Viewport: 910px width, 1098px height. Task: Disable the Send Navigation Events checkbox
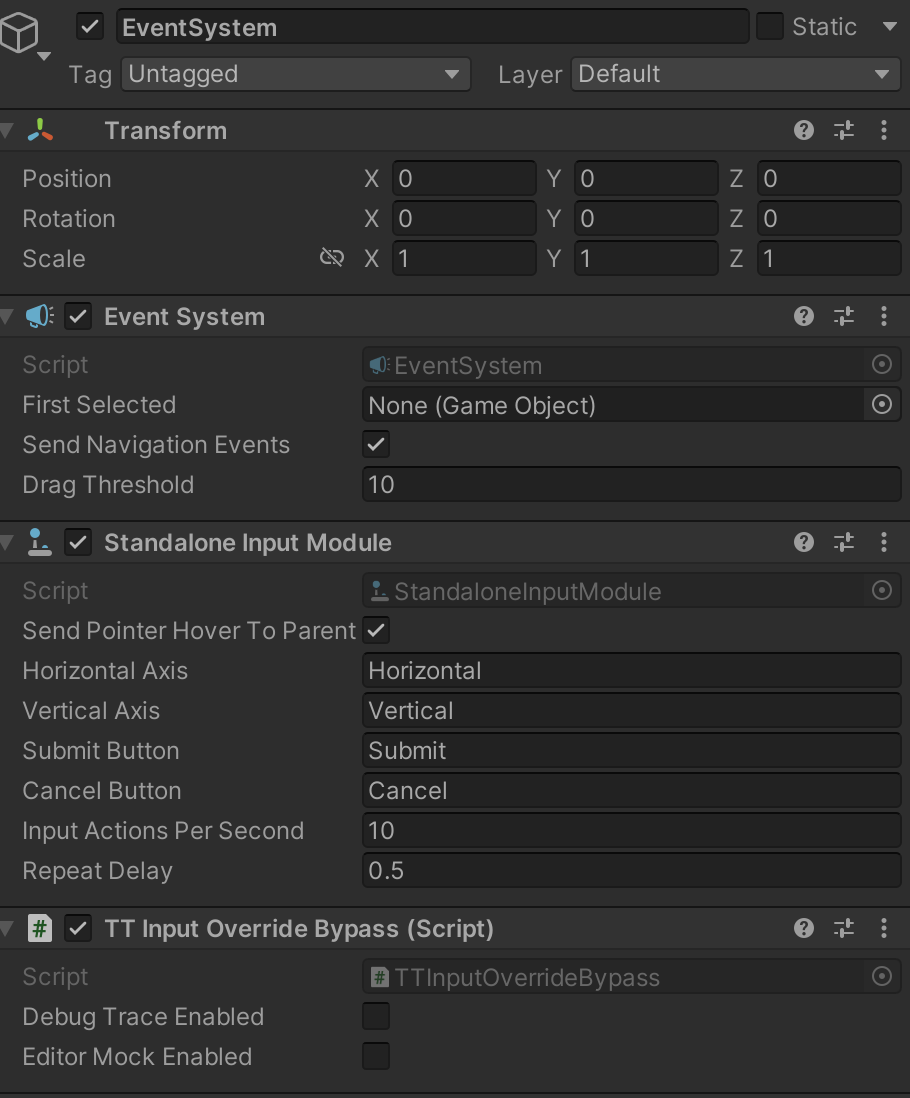pos(376,445)
